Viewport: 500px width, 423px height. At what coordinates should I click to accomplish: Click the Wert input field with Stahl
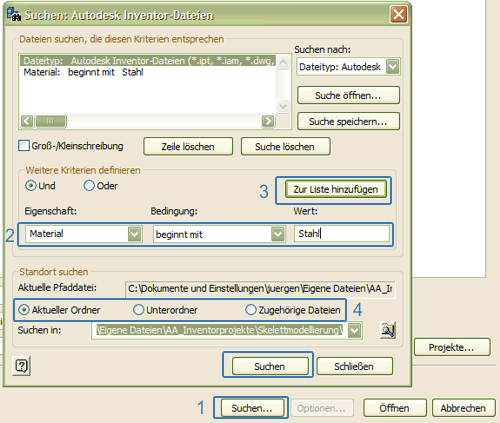point(342,234)
